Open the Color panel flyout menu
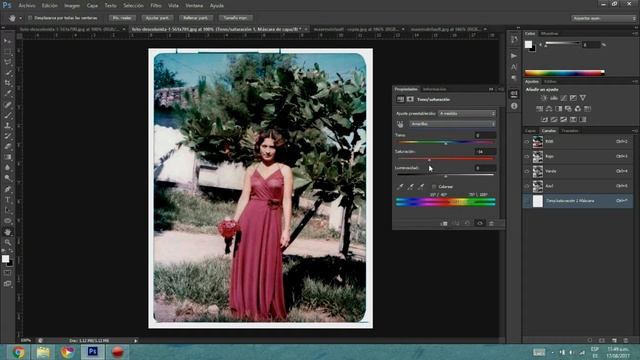This screenshot has height=360, width=640. coord(635,33)
